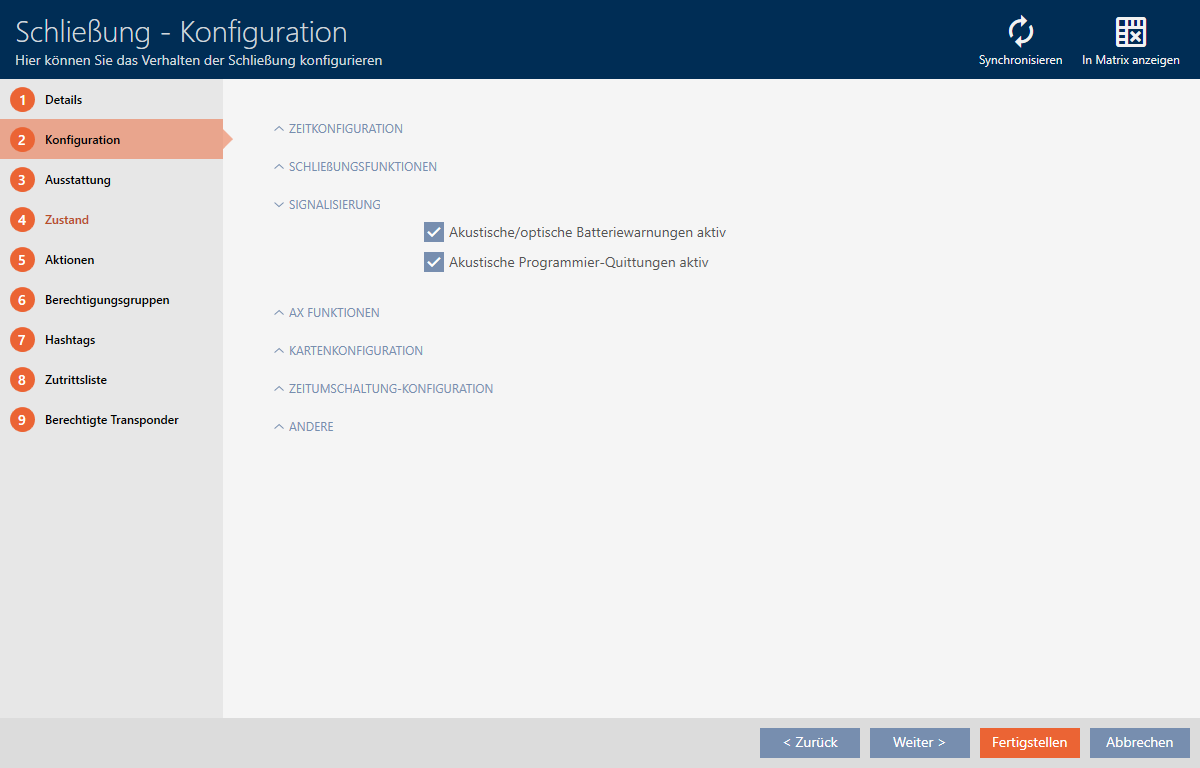
Task: Uncheck Akustische Programmier-Quittungen aktiv
Action: (x=434, y=262)
